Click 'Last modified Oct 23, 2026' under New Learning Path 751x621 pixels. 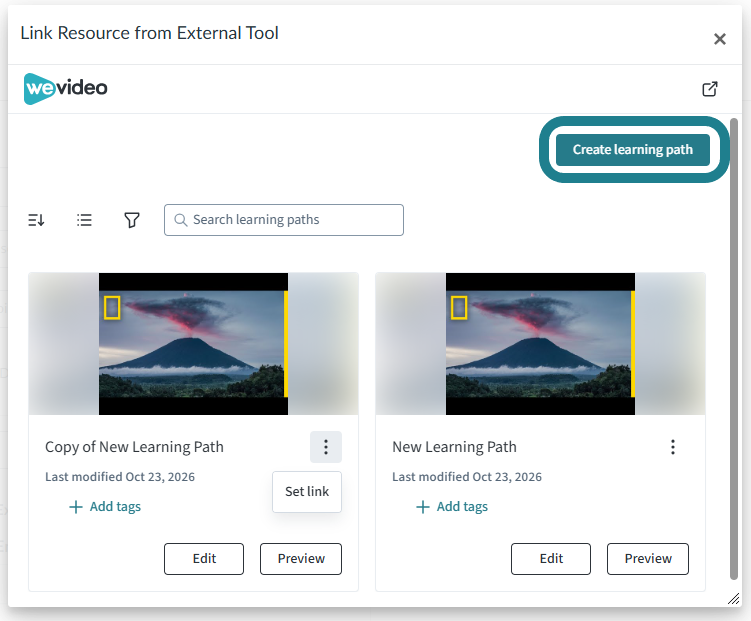(467, 477)
